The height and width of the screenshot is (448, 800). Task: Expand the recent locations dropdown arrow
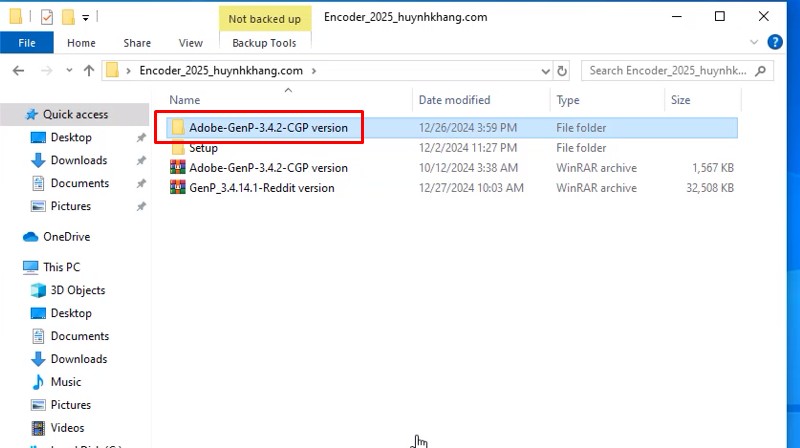(x=68, y=71)
